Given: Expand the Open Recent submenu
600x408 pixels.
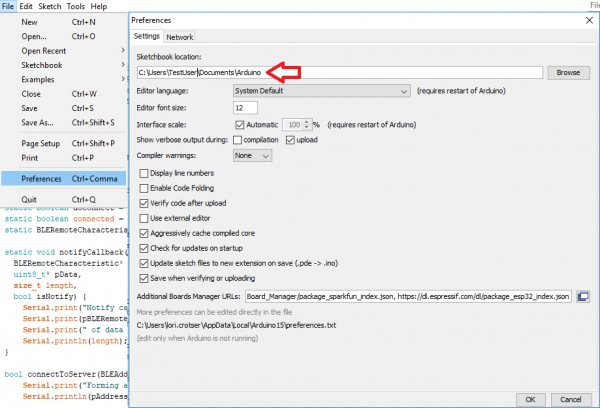Looking at the screenshot, I should click(64, 51).
